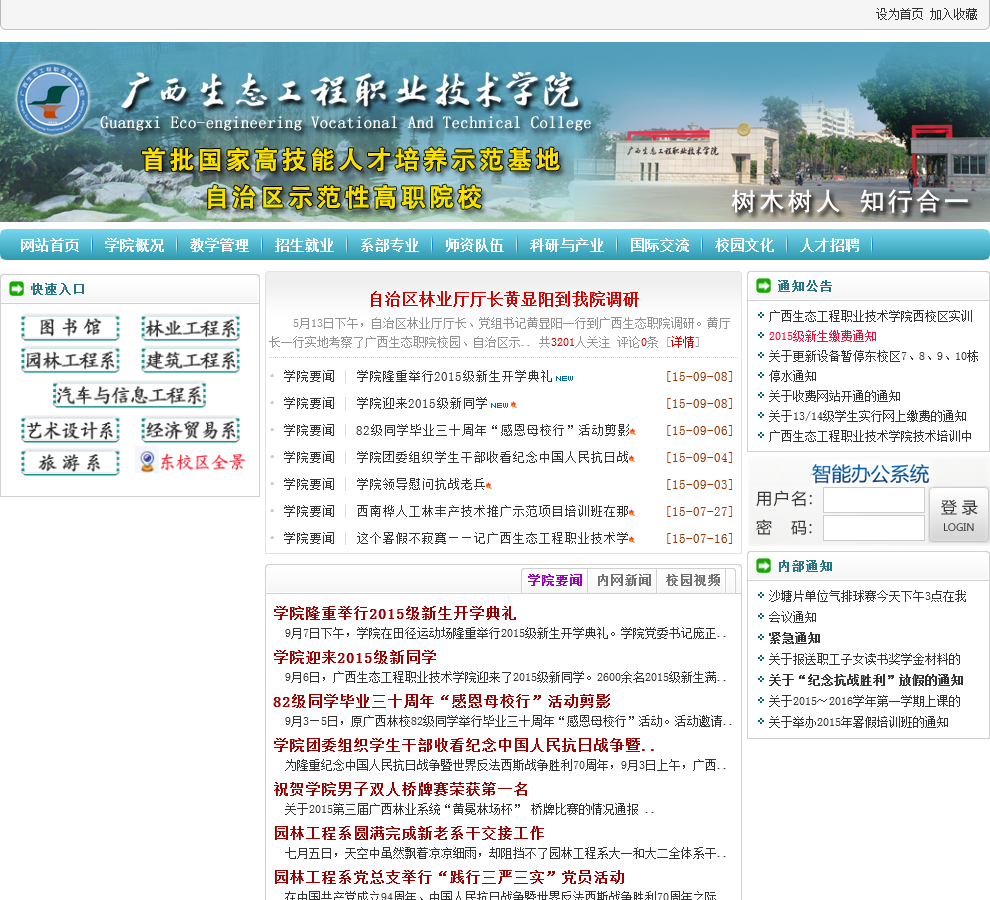Switch to 内网新闻 tab
This screenshot has height=900, width=990.
click(x=624, y=580)
